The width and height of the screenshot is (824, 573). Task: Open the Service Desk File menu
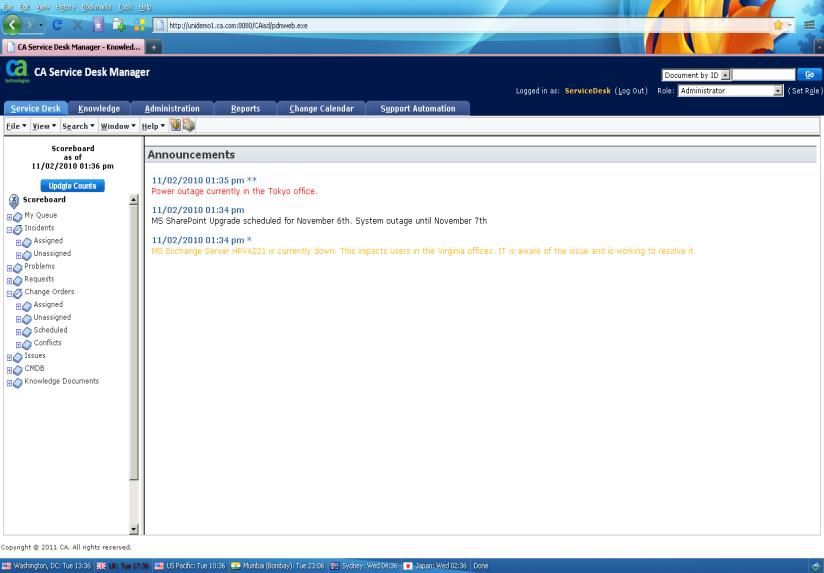[x=16, y=126]
